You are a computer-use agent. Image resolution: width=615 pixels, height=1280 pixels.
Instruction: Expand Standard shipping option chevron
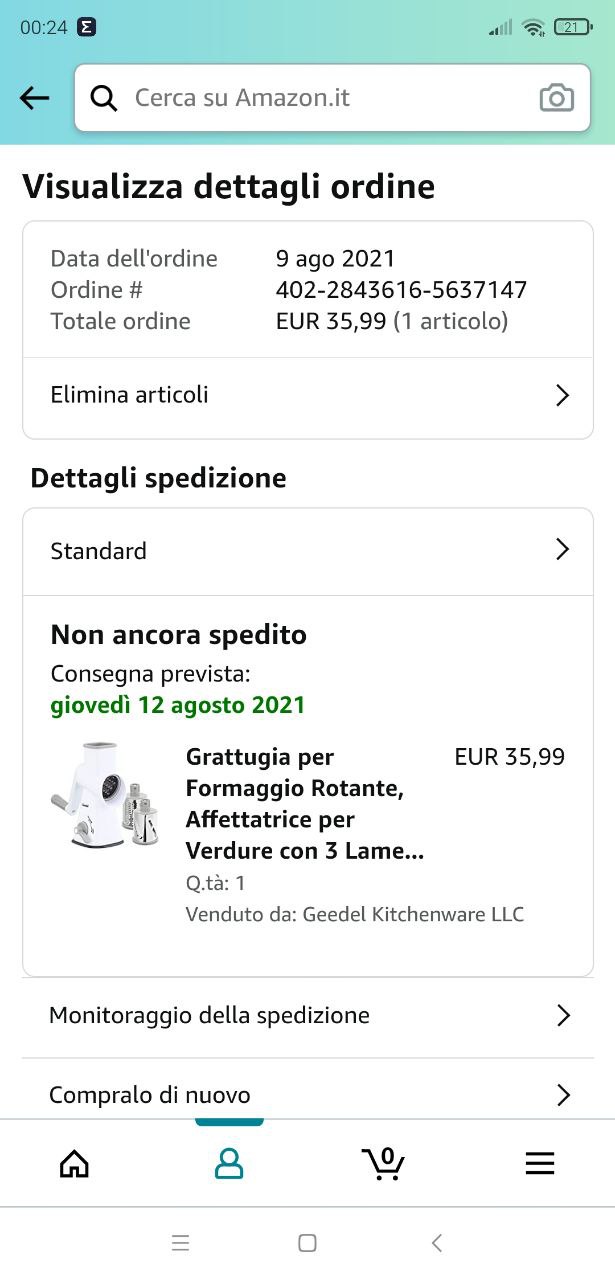click(x=562, y=549)
